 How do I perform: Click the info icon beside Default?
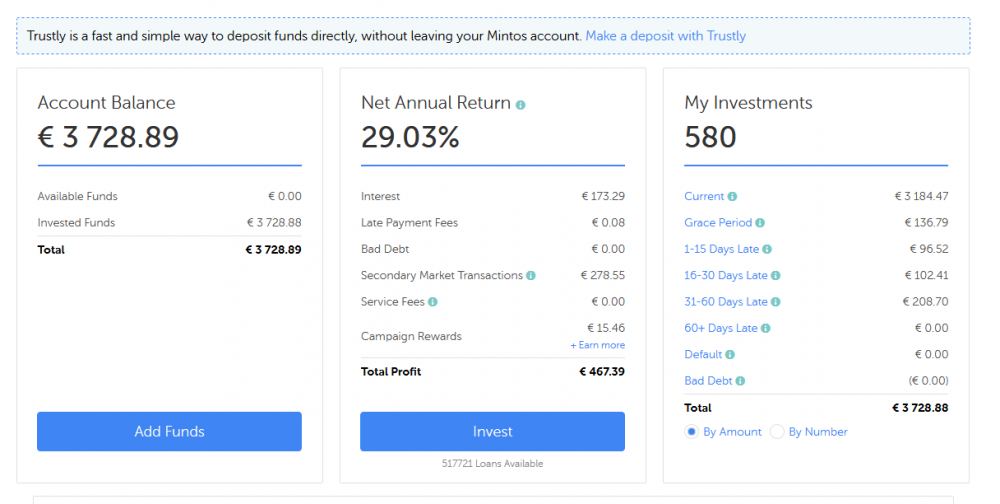[731, 355]
